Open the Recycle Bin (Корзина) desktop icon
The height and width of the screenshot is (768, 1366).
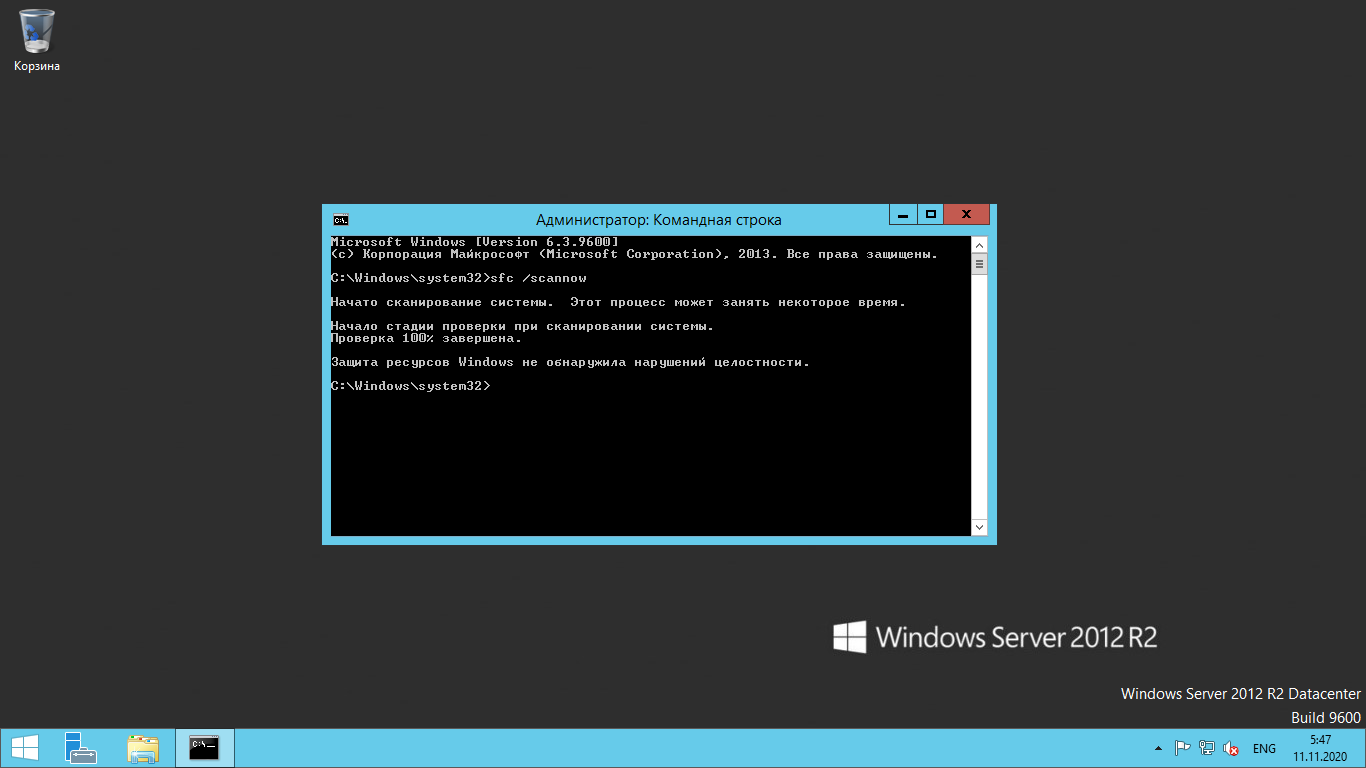37,40
